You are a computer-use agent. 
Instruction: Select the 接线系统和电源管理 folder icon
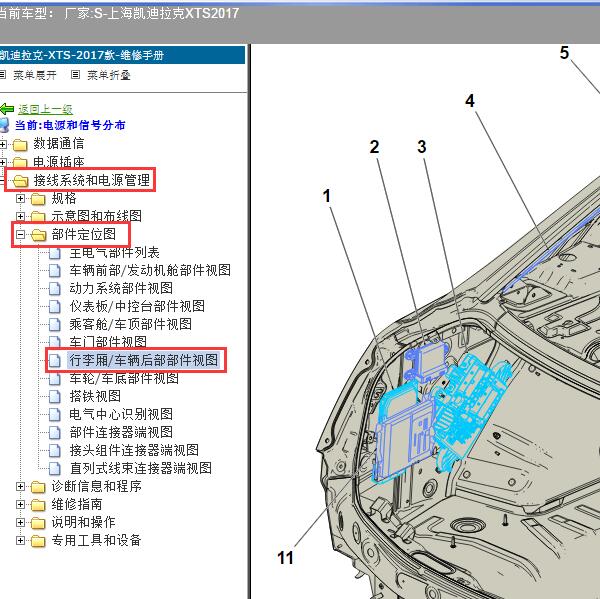(x=20, y=181)
